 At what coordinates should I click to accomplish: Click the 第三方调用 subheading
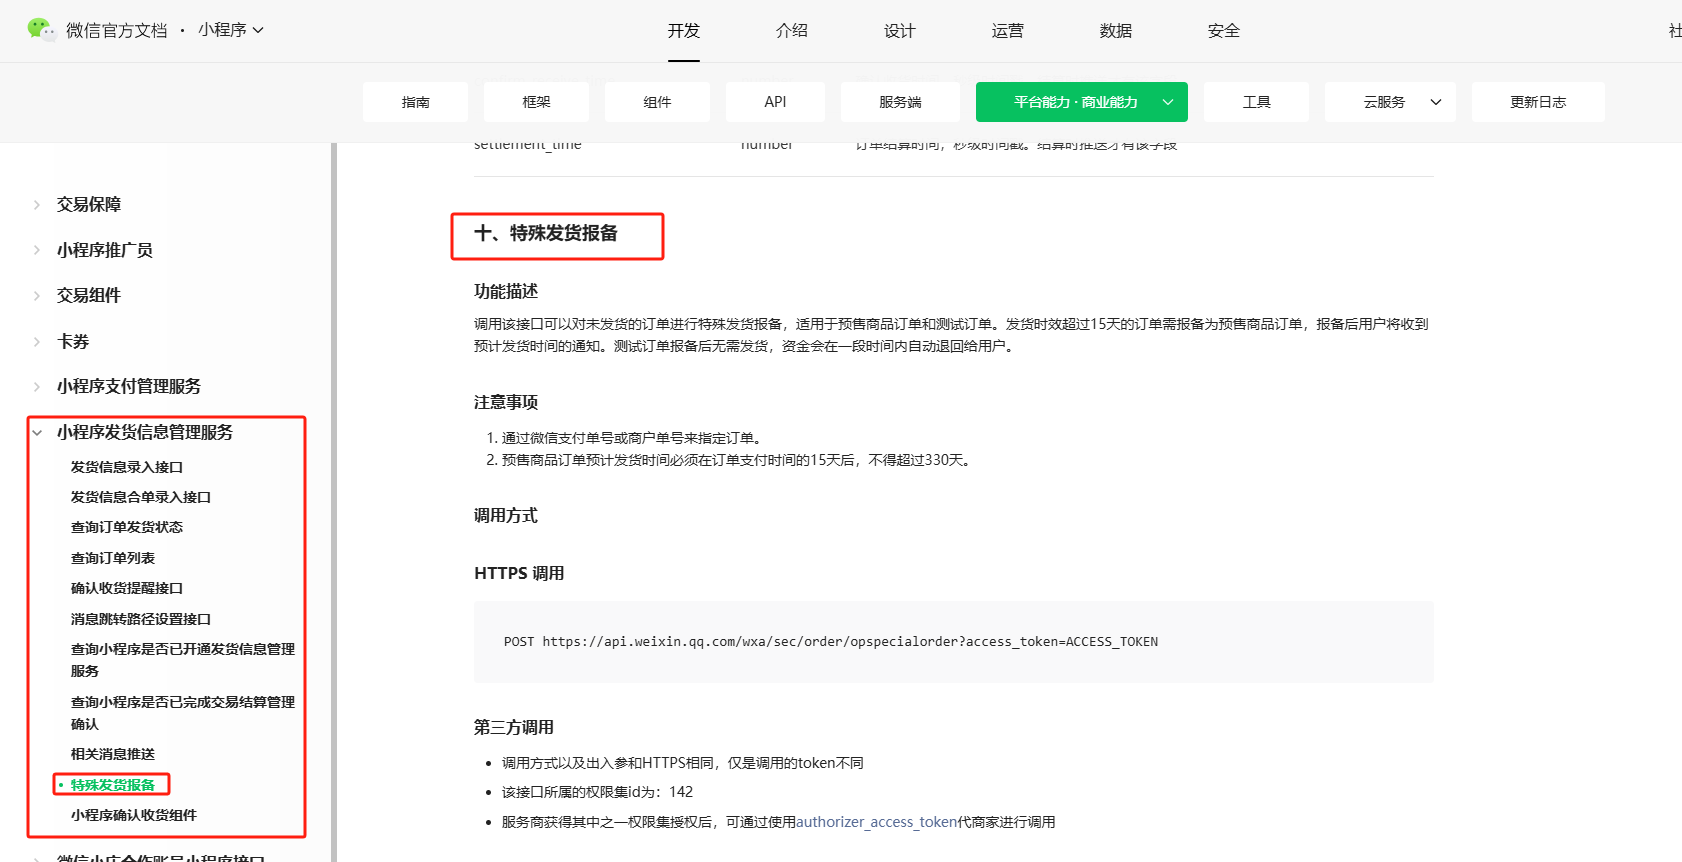coord(514,727)
